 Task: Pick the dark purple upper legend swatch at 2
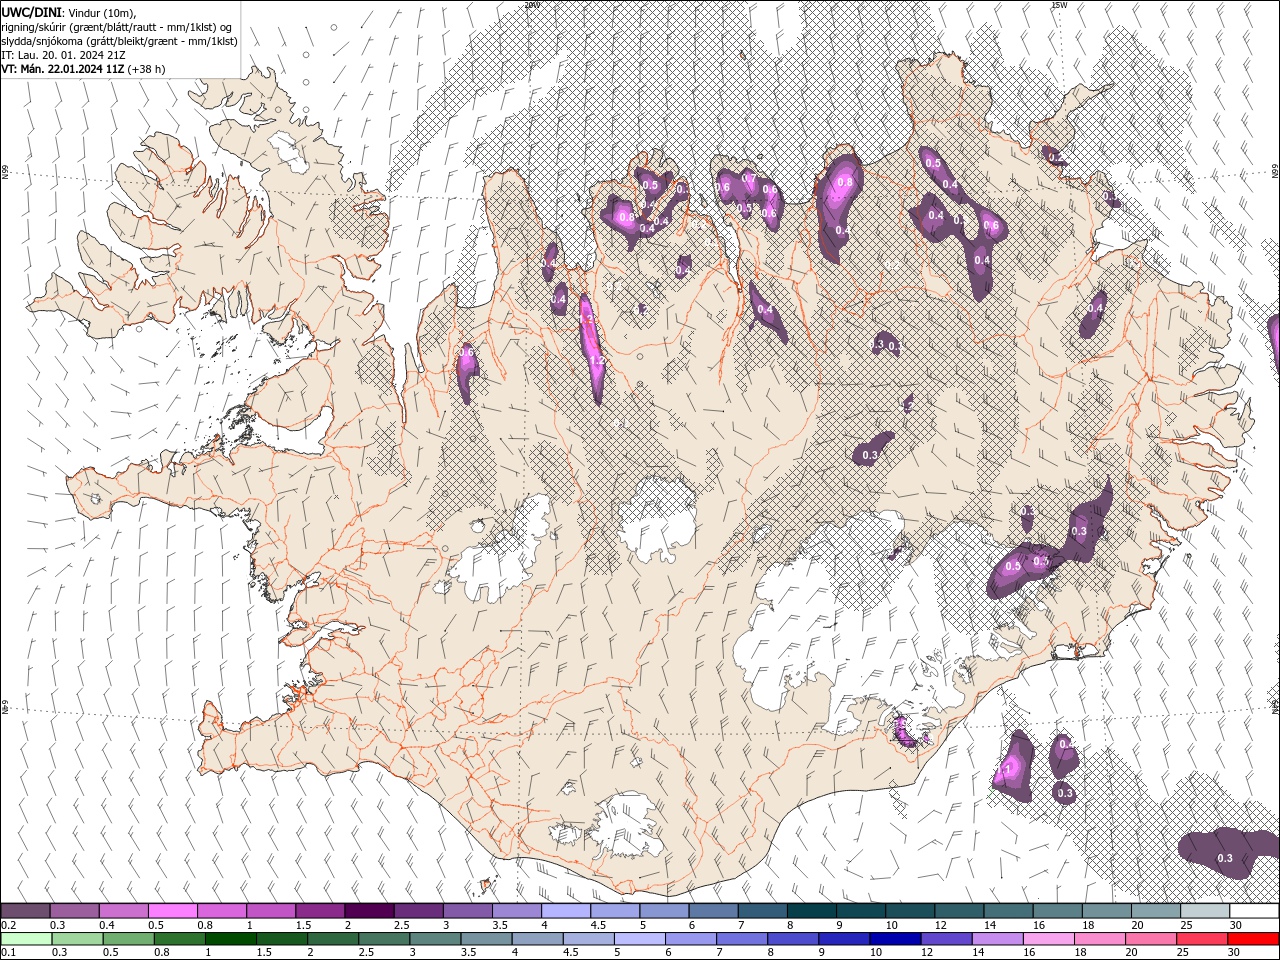point(369,911)
